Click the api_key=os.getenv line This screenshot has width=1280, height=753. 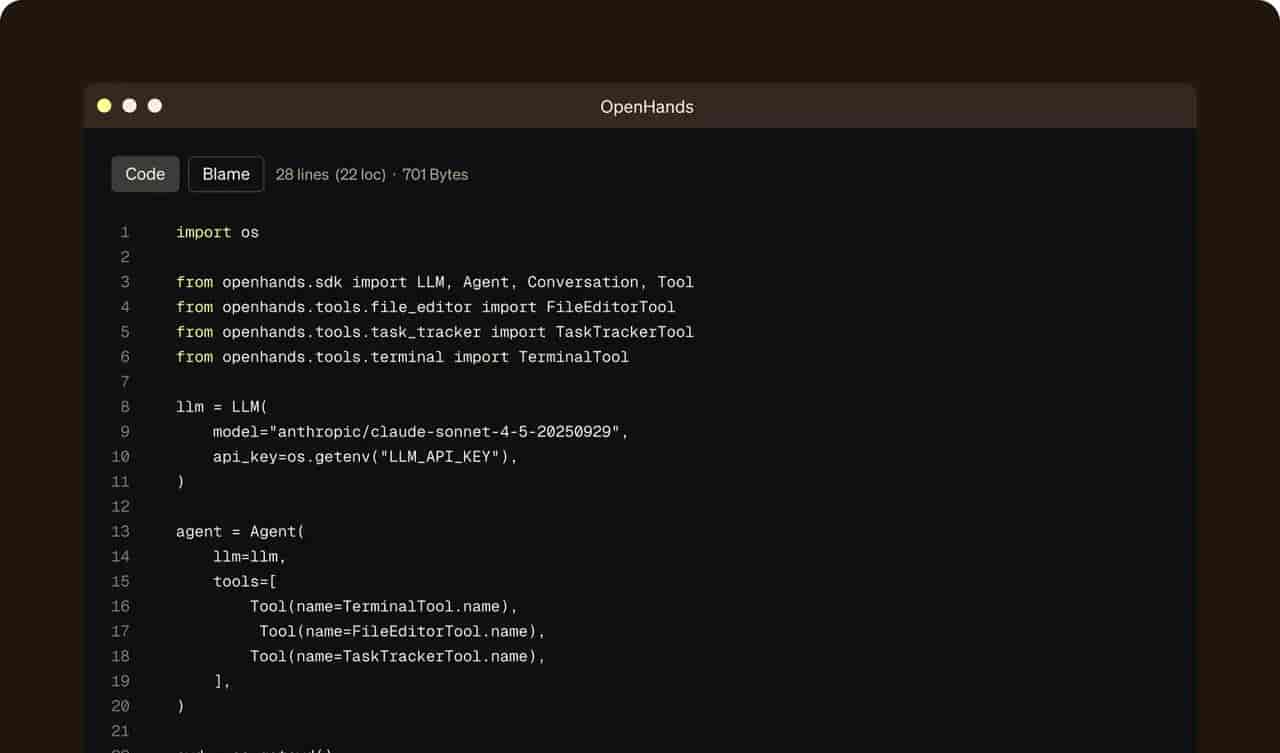pyautogui.click(x=365, y=457)
